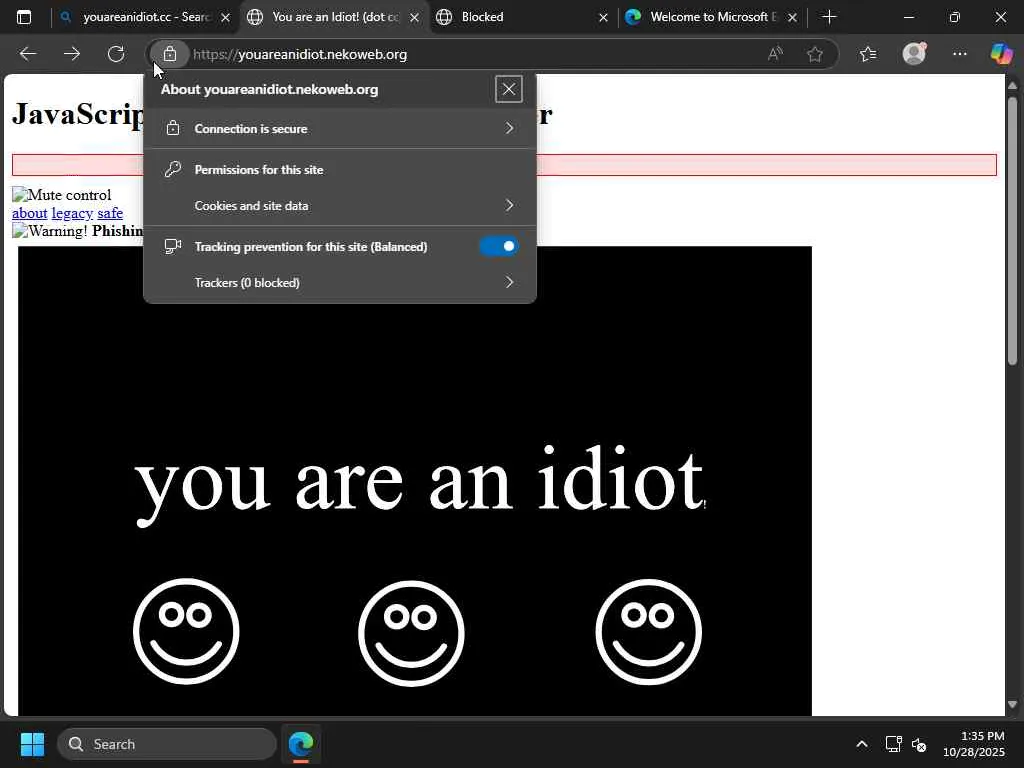The height and width of the screenshot is (768, 1024).
Task: Click the middle smiley face
Action: pyautogui.click(x=411, y=633)
